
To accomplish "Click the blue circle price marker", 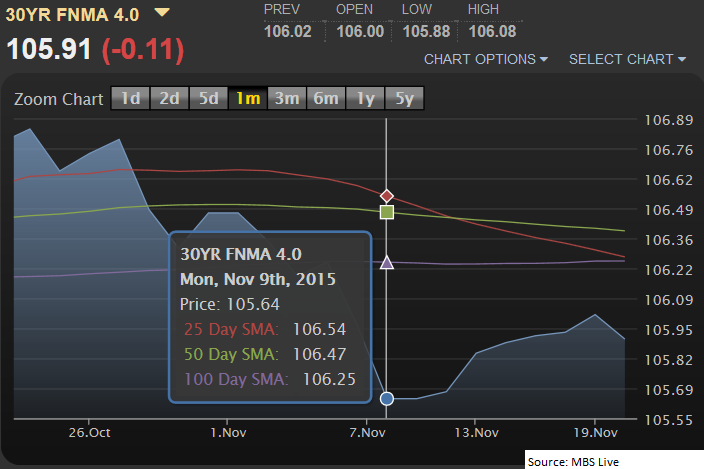I will [387, 399].
